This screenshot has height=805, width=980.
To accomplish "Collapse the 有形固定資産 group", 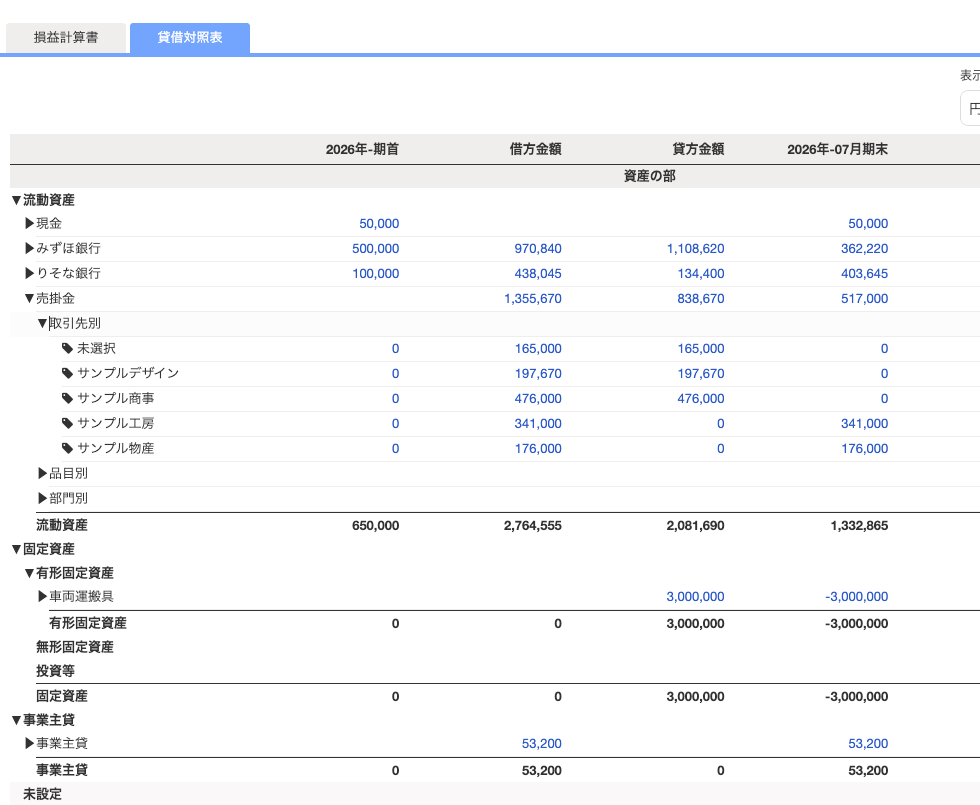I will coord(29,572).
